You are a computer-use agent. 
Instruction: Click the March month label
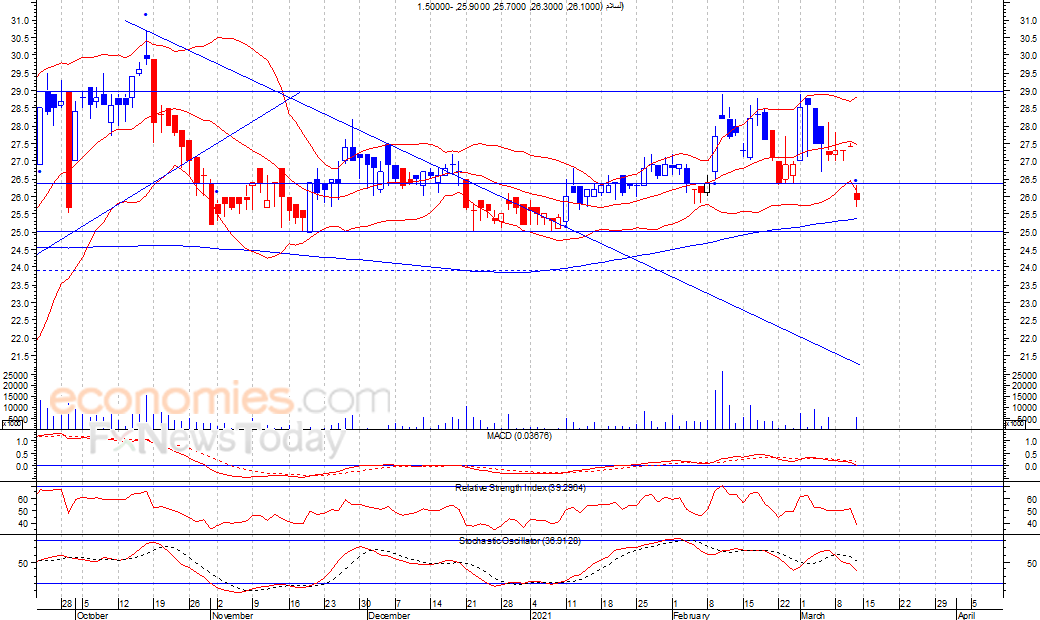click(x=812, y=615)
